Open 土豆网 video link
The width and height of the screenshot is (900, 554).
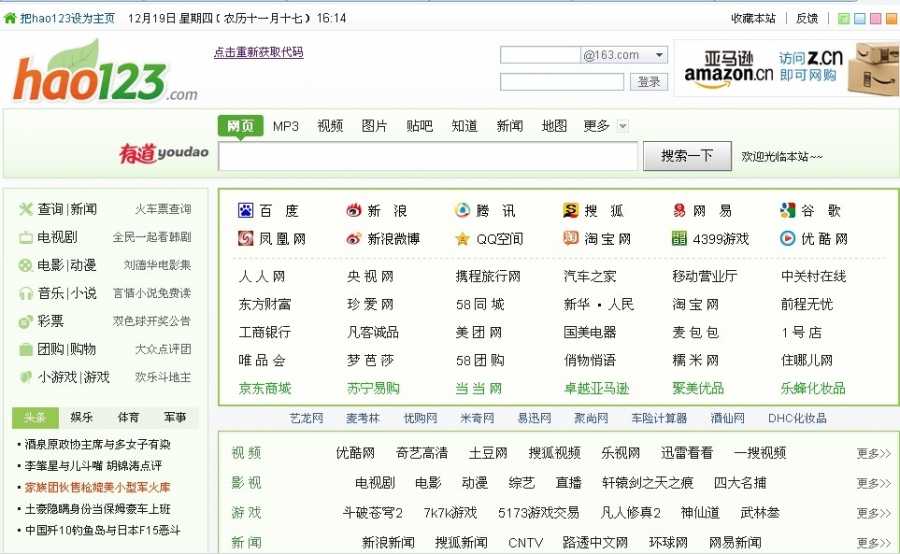(x=488, y=454)
